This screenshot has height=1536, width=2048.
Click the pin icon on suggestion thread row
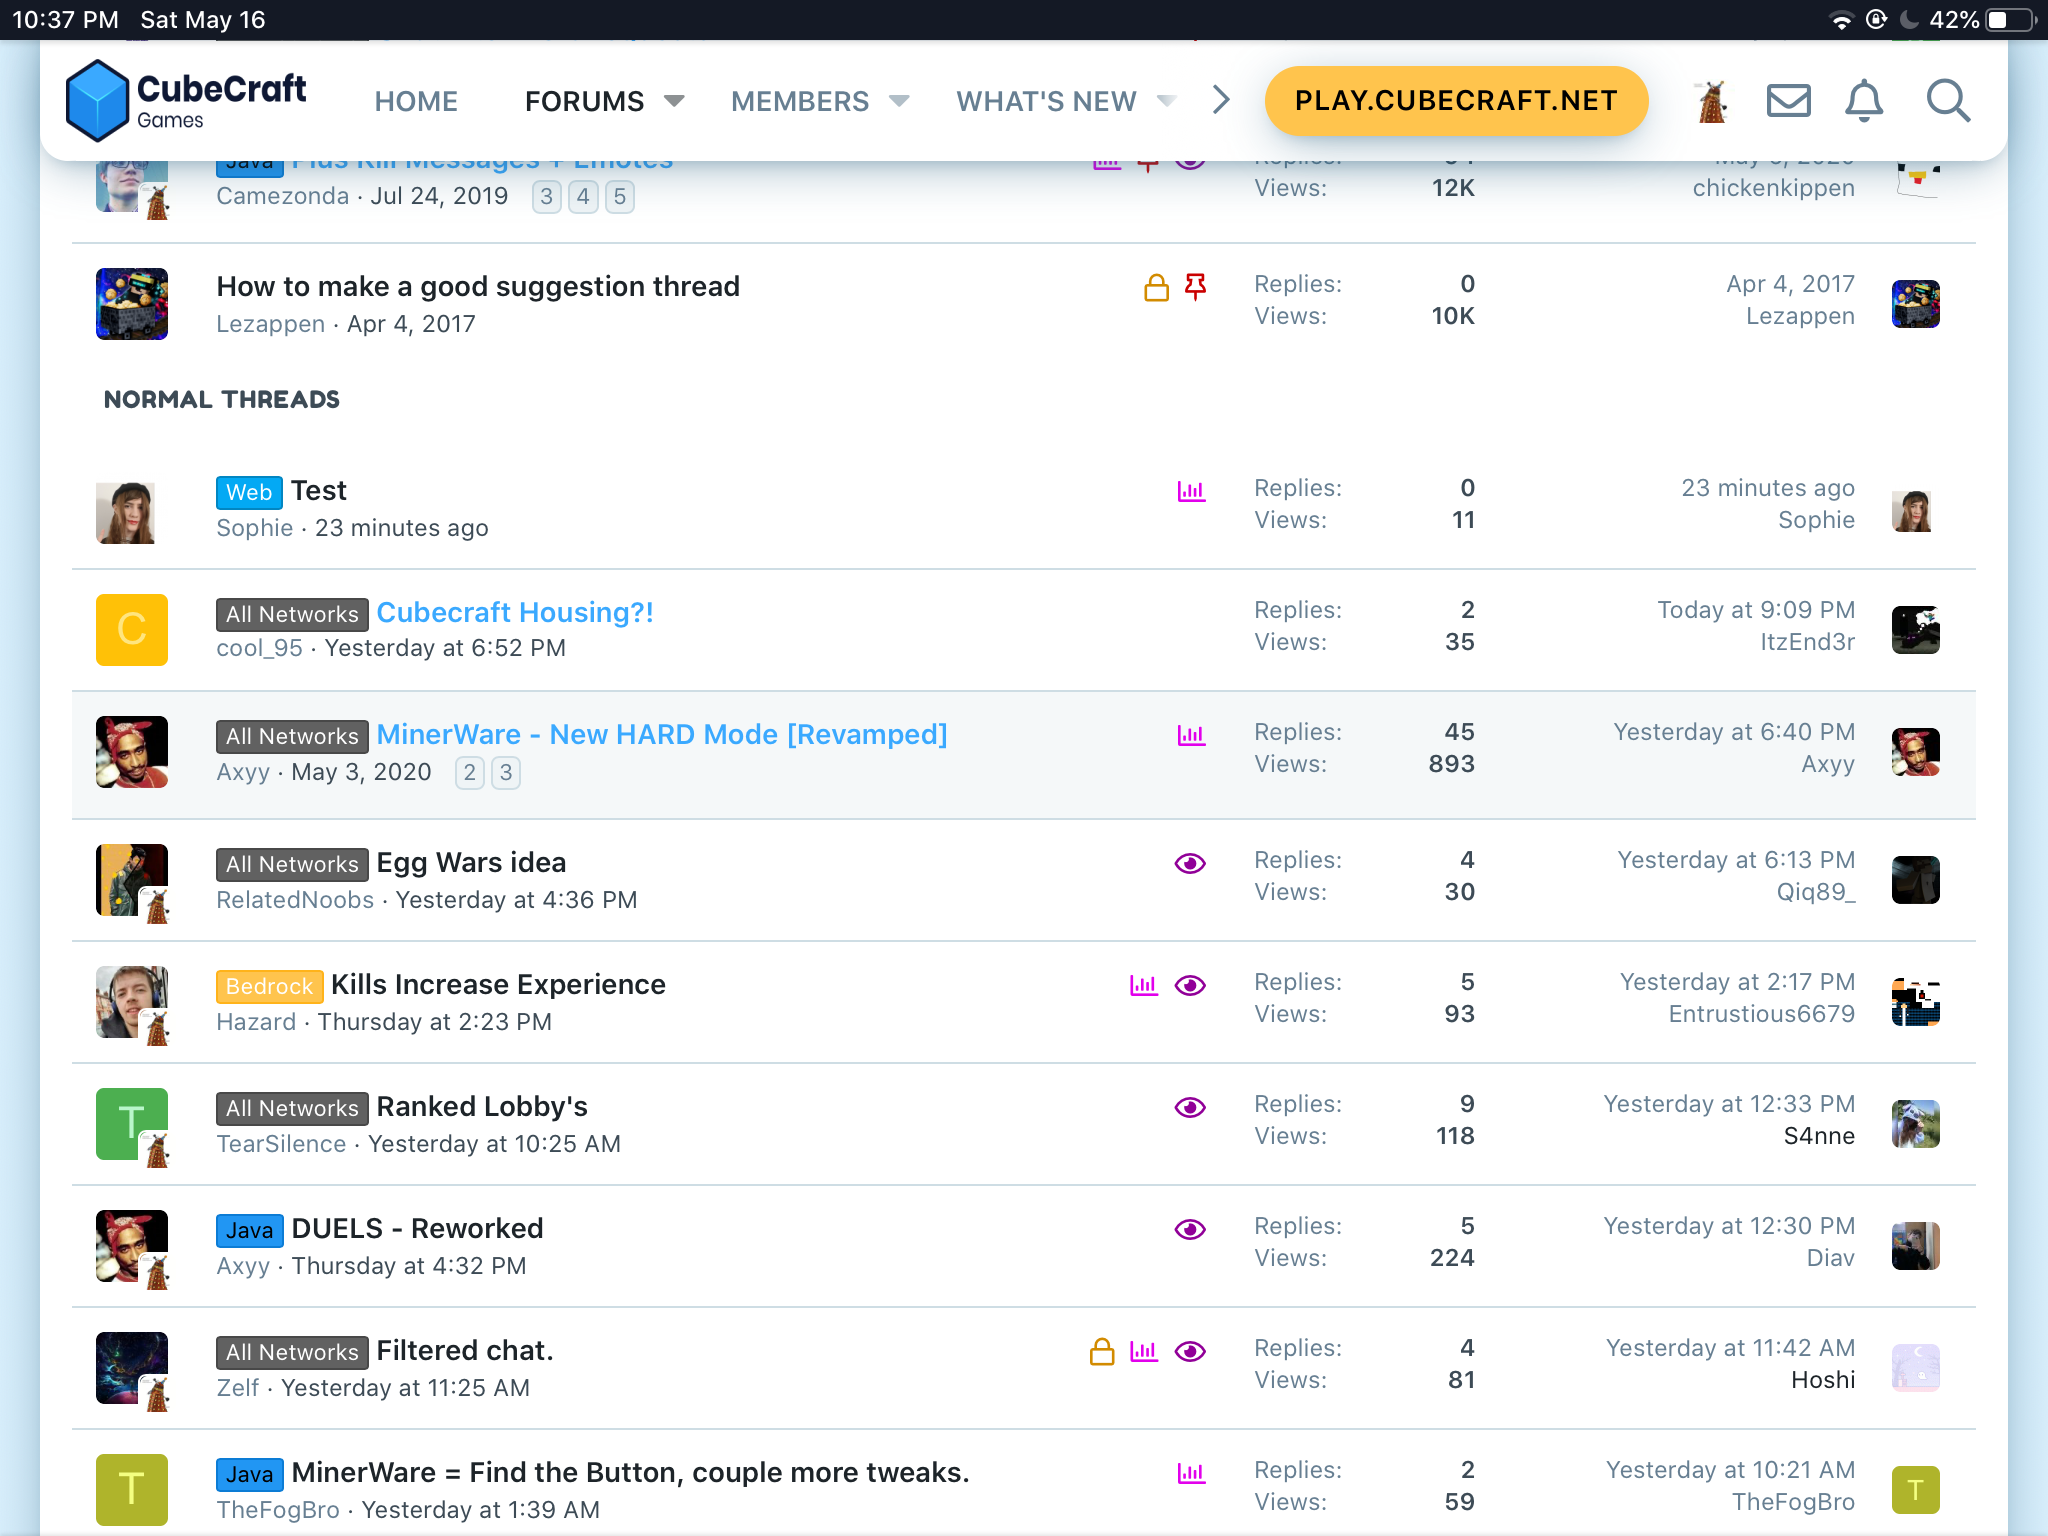(1195, 288)
